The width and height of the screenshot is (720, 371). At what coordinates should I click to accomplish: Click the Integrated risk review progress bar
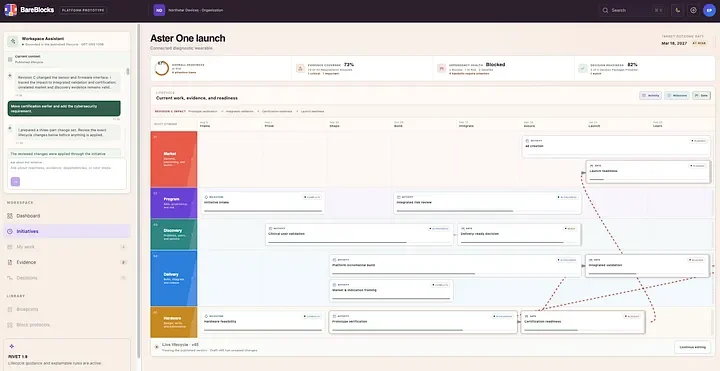[487, 211]
